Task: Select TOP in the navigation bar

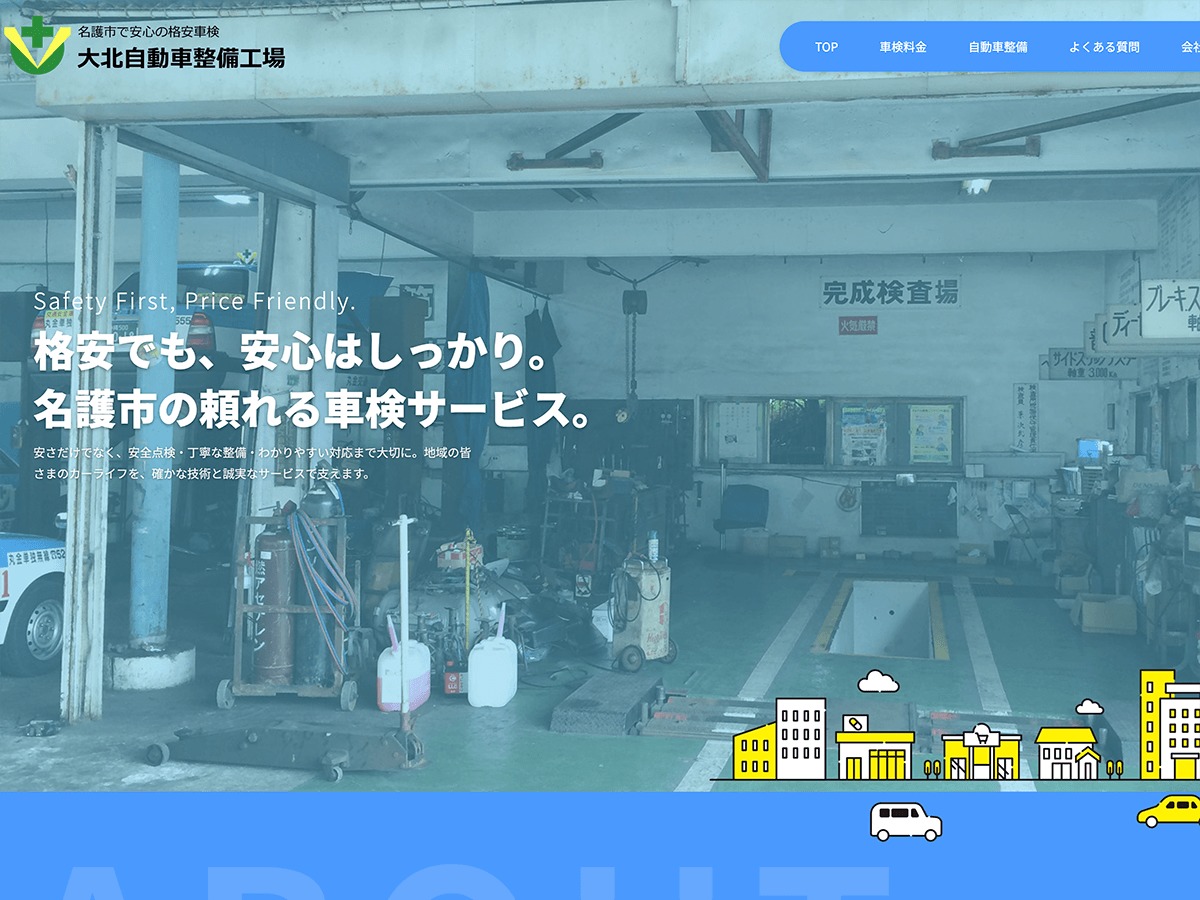Action: tap(826, 47)
